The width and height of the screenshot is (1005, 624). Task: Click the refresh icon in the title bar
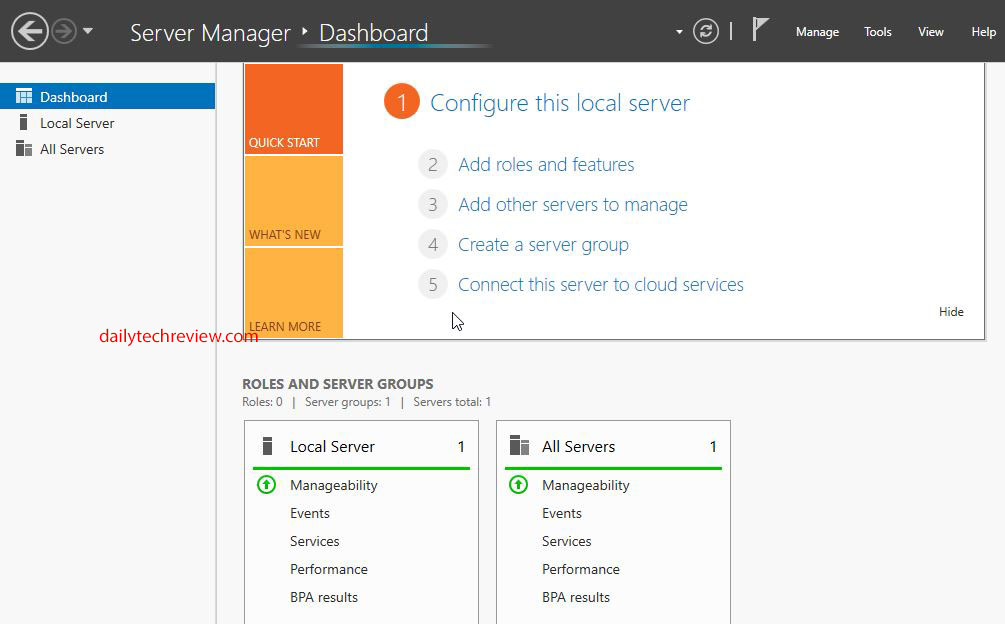(x=706, y=31)
